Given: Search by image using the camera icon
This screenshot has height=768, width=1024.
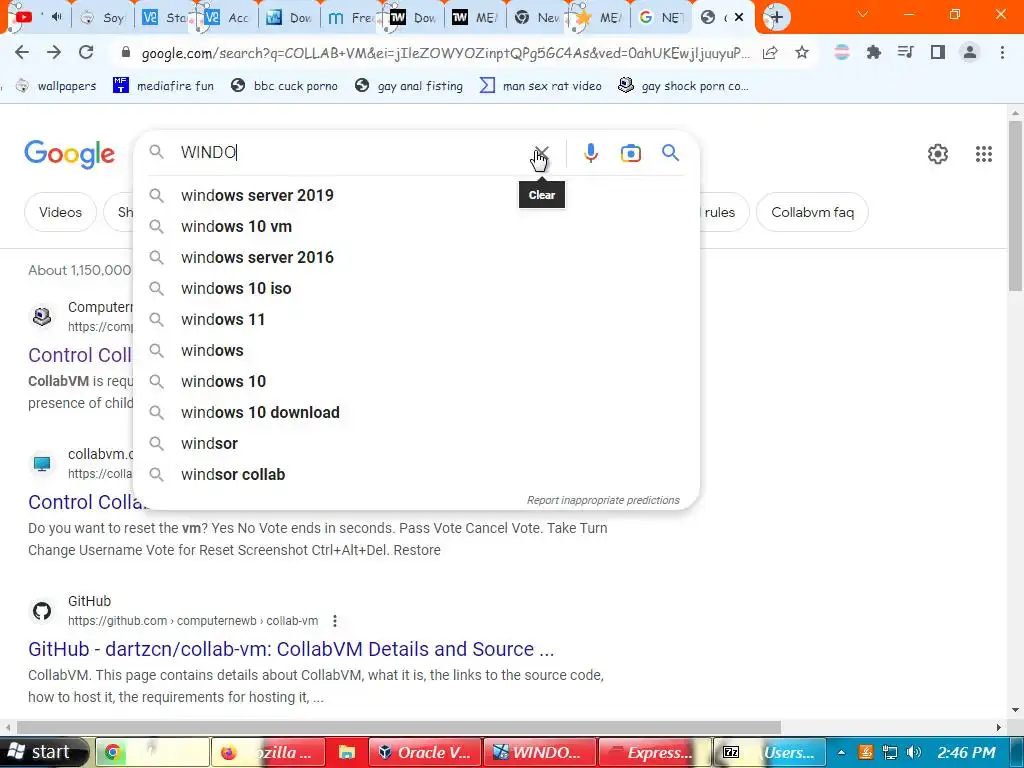Looking at the screenshot, I should point(630,153).
